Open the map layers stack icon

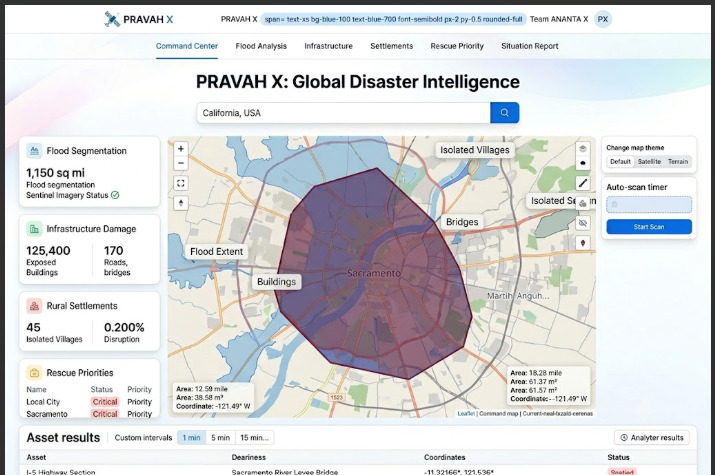(x=583, y=149)
